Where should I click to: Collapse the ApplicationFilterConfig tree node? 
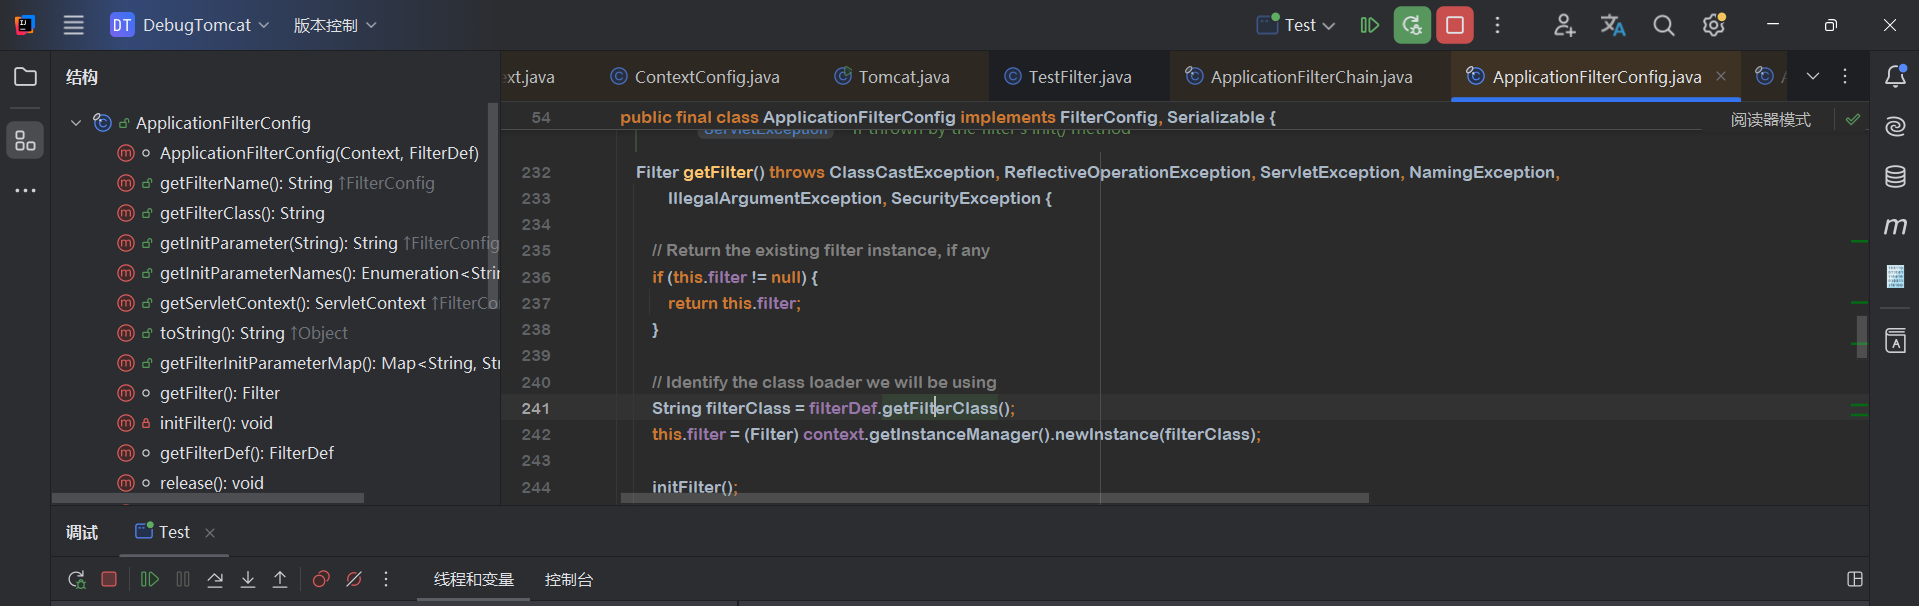click(76, 123)
